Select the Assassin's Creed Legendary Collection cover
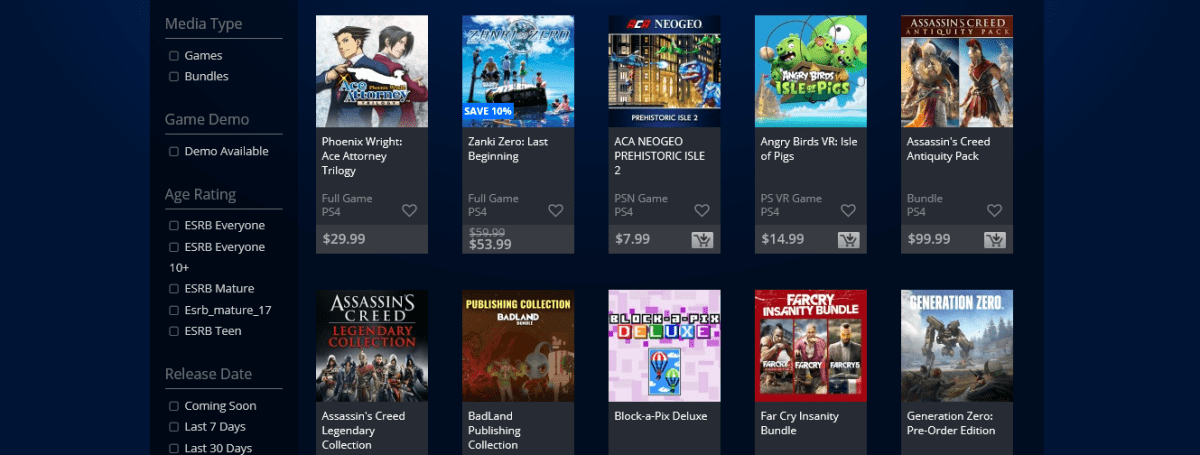Image resolution: width=1200 pixels, height=455 pixels. [372, 346]
